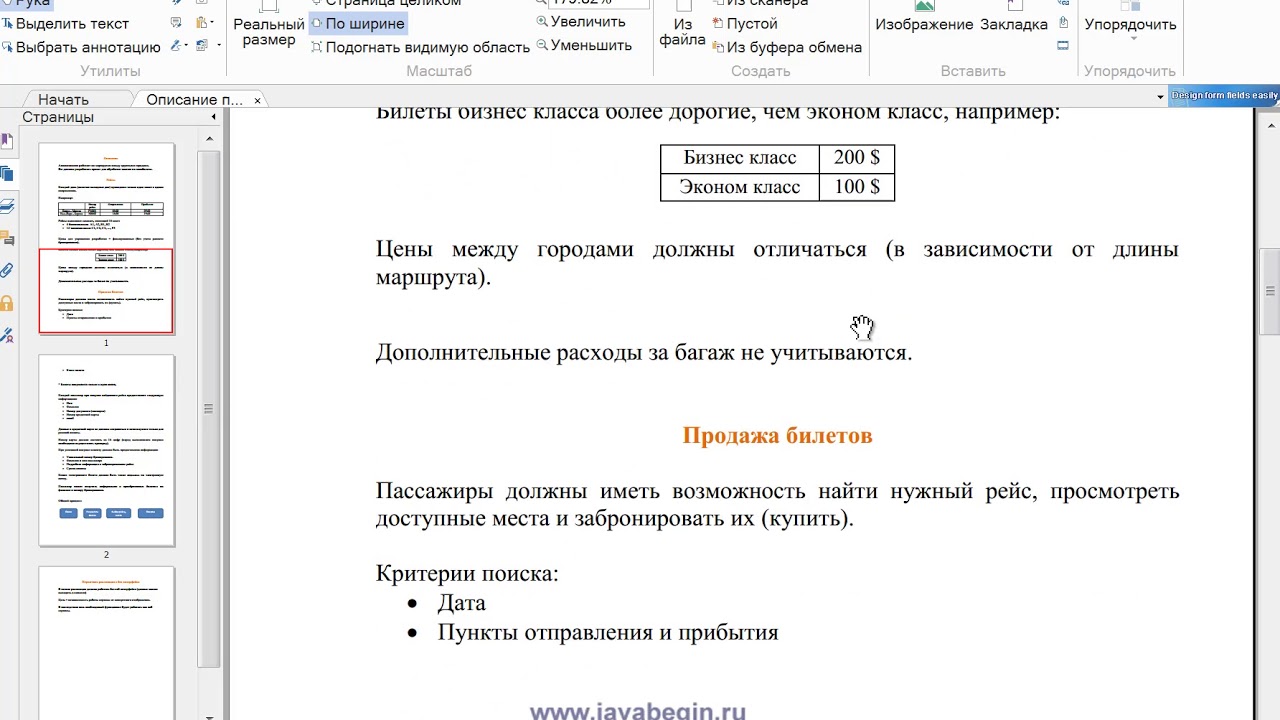Screen dimensions: 1280x720
Task: Open the attachments paperclip panel
Action: [x=7, y=270]
